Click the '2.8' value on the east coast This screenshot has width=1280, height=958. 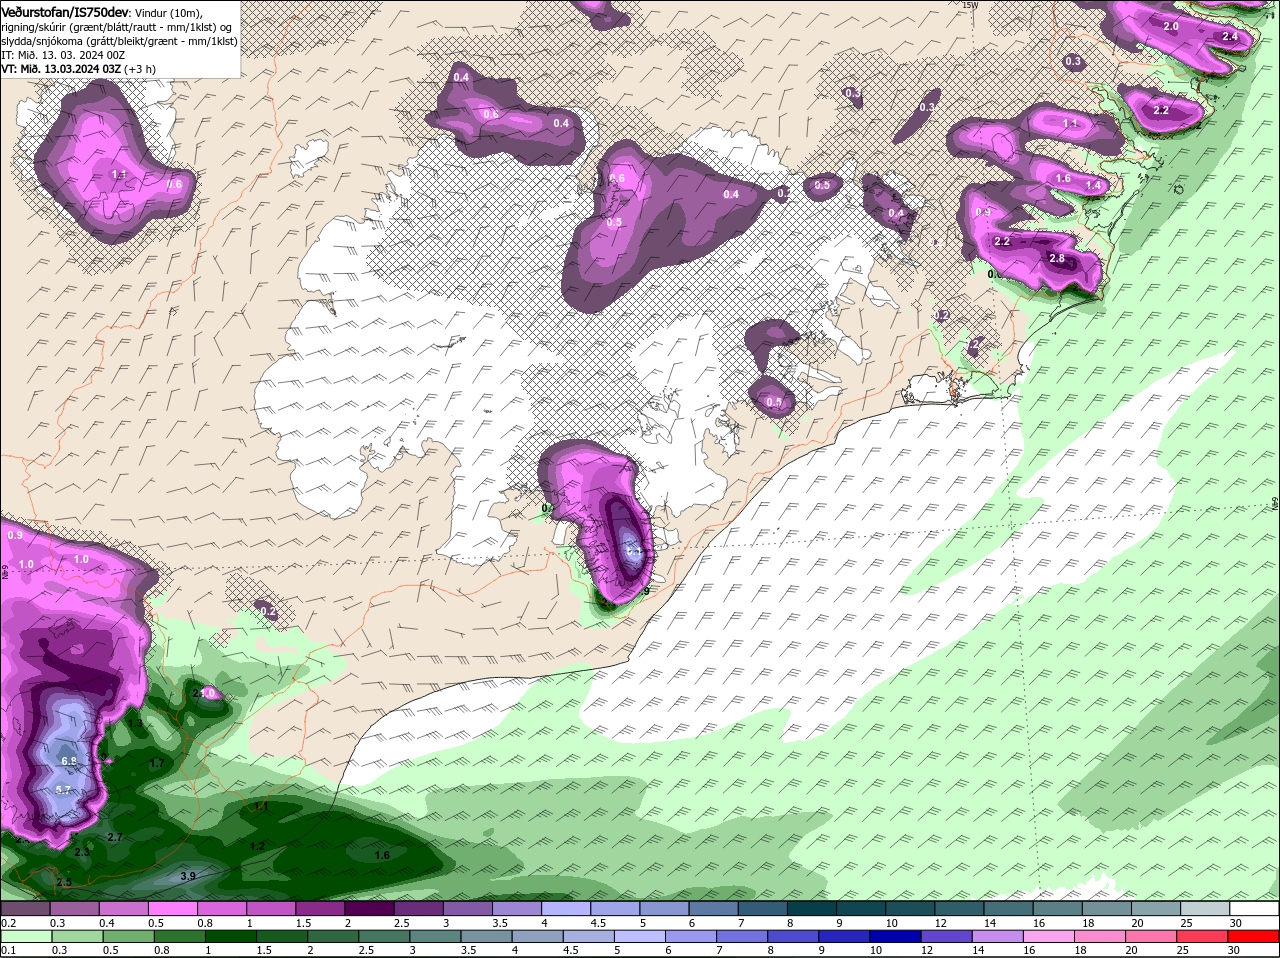[x=1057, y=259]
